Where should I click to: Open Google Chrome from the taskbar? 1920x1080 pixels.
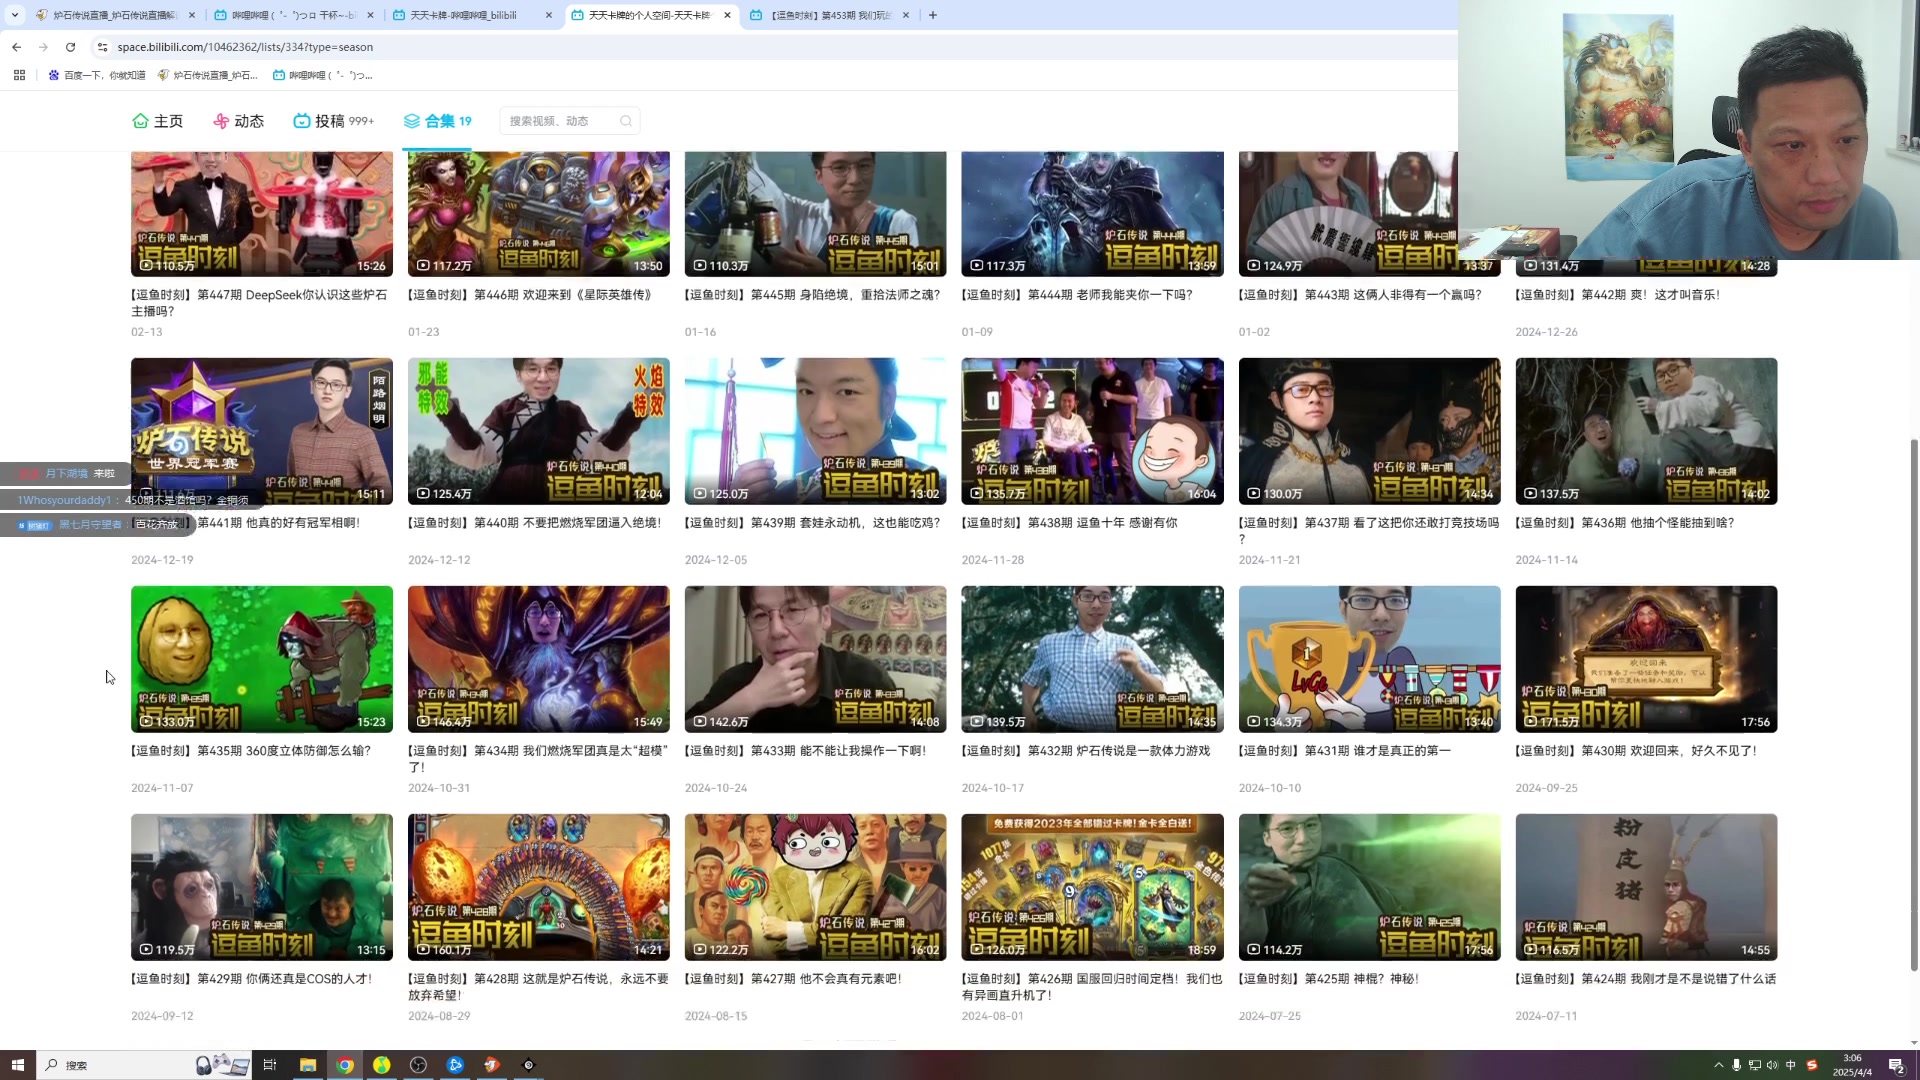click(345, 1065)
